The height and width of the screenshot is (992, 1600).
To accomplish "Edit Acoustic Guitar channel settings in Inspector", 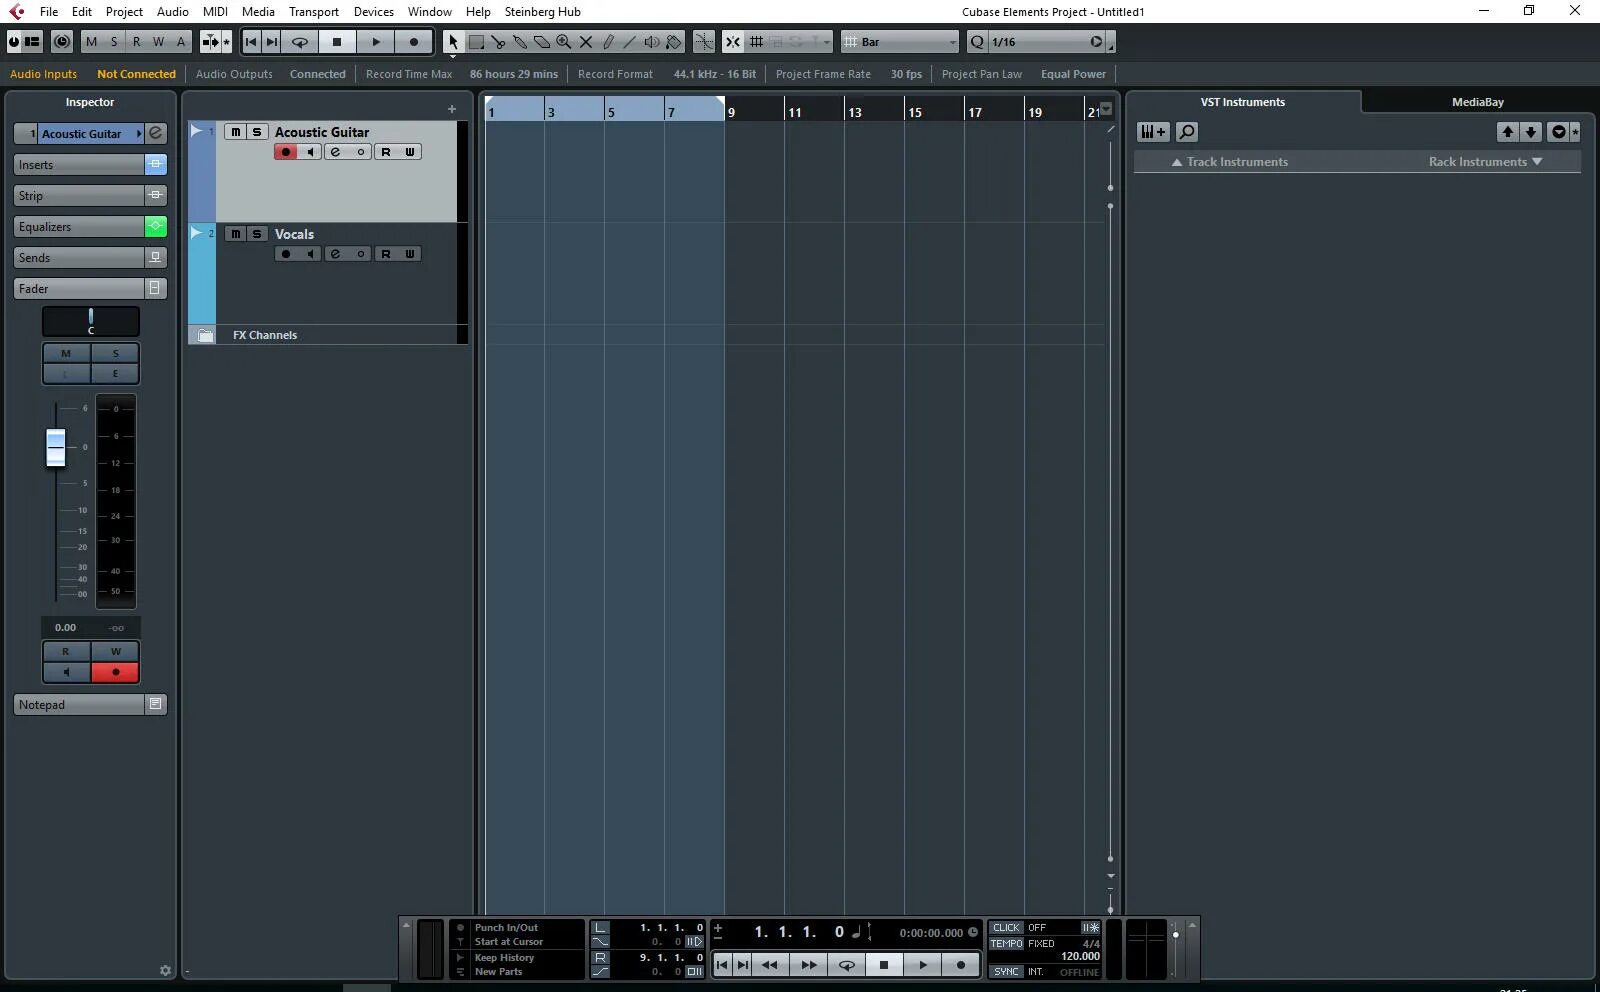I will pyautogui.click(x=156, y=133).
